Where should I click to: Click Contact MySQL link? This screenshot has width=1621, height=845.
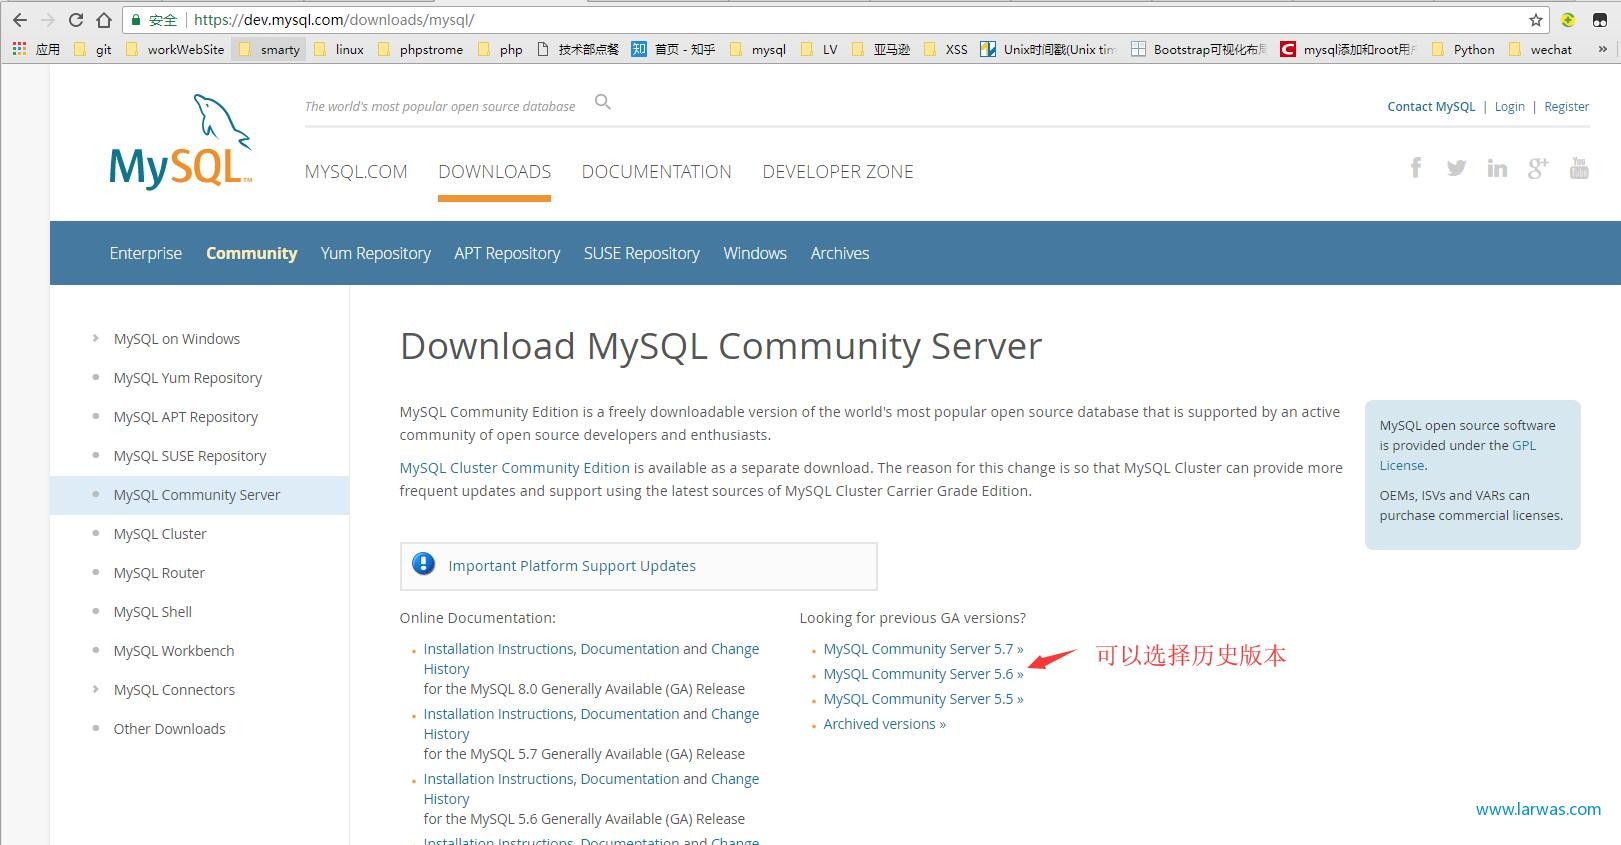tap(1431, 107)
